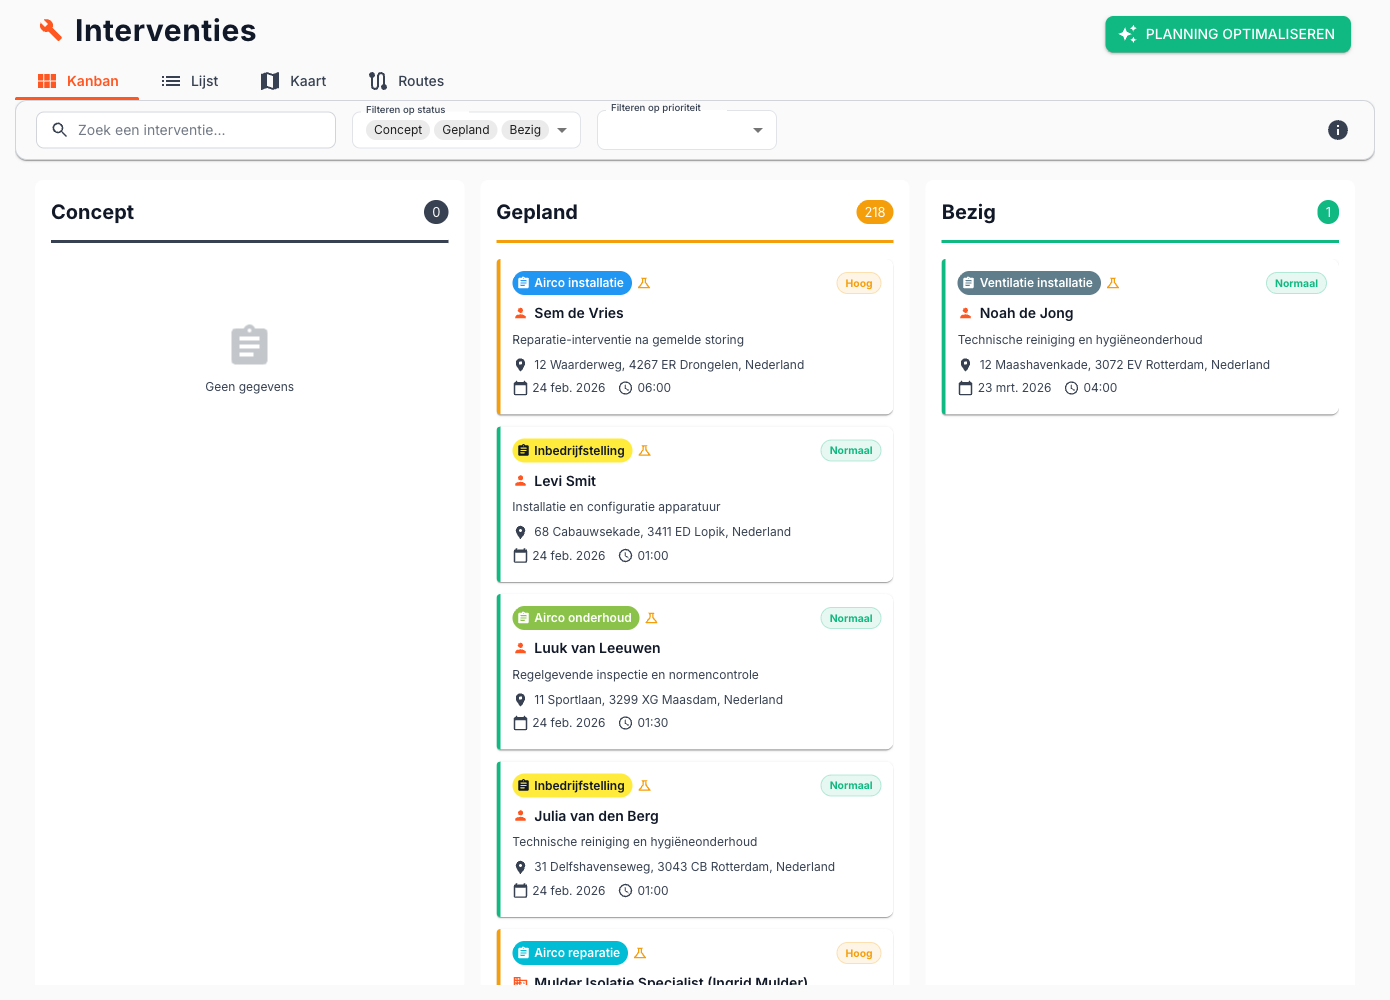Click the Planning Optimaliseren button

[1228, 33]
